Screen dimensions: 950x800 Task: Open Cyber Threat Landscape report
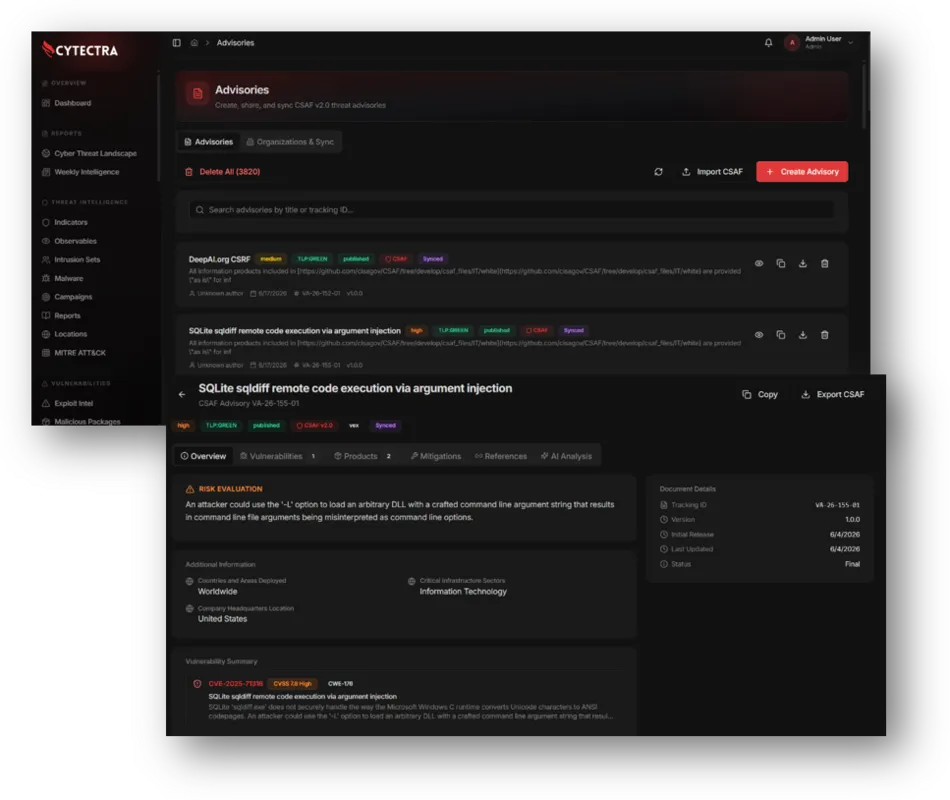click(89, 153)
